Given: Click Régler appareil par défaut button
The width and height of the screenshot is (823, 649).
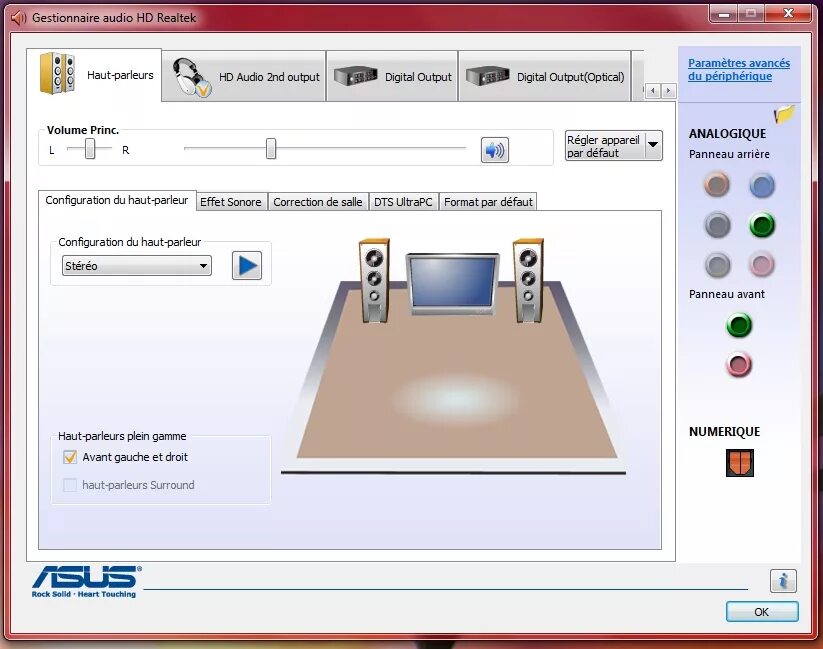Looking at the screenshot, I should [x=604, y=146].
